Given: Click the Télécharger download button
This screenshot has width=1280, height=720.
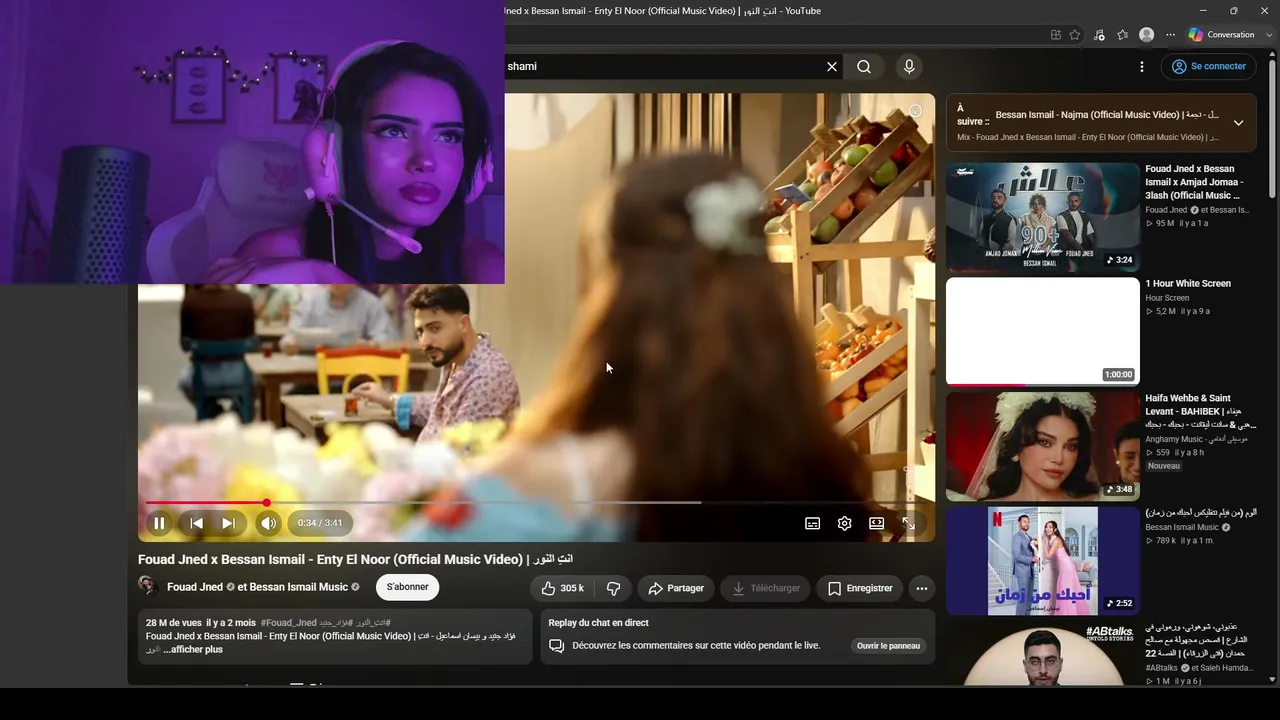Looking at the screenshot, I should 765,588.
